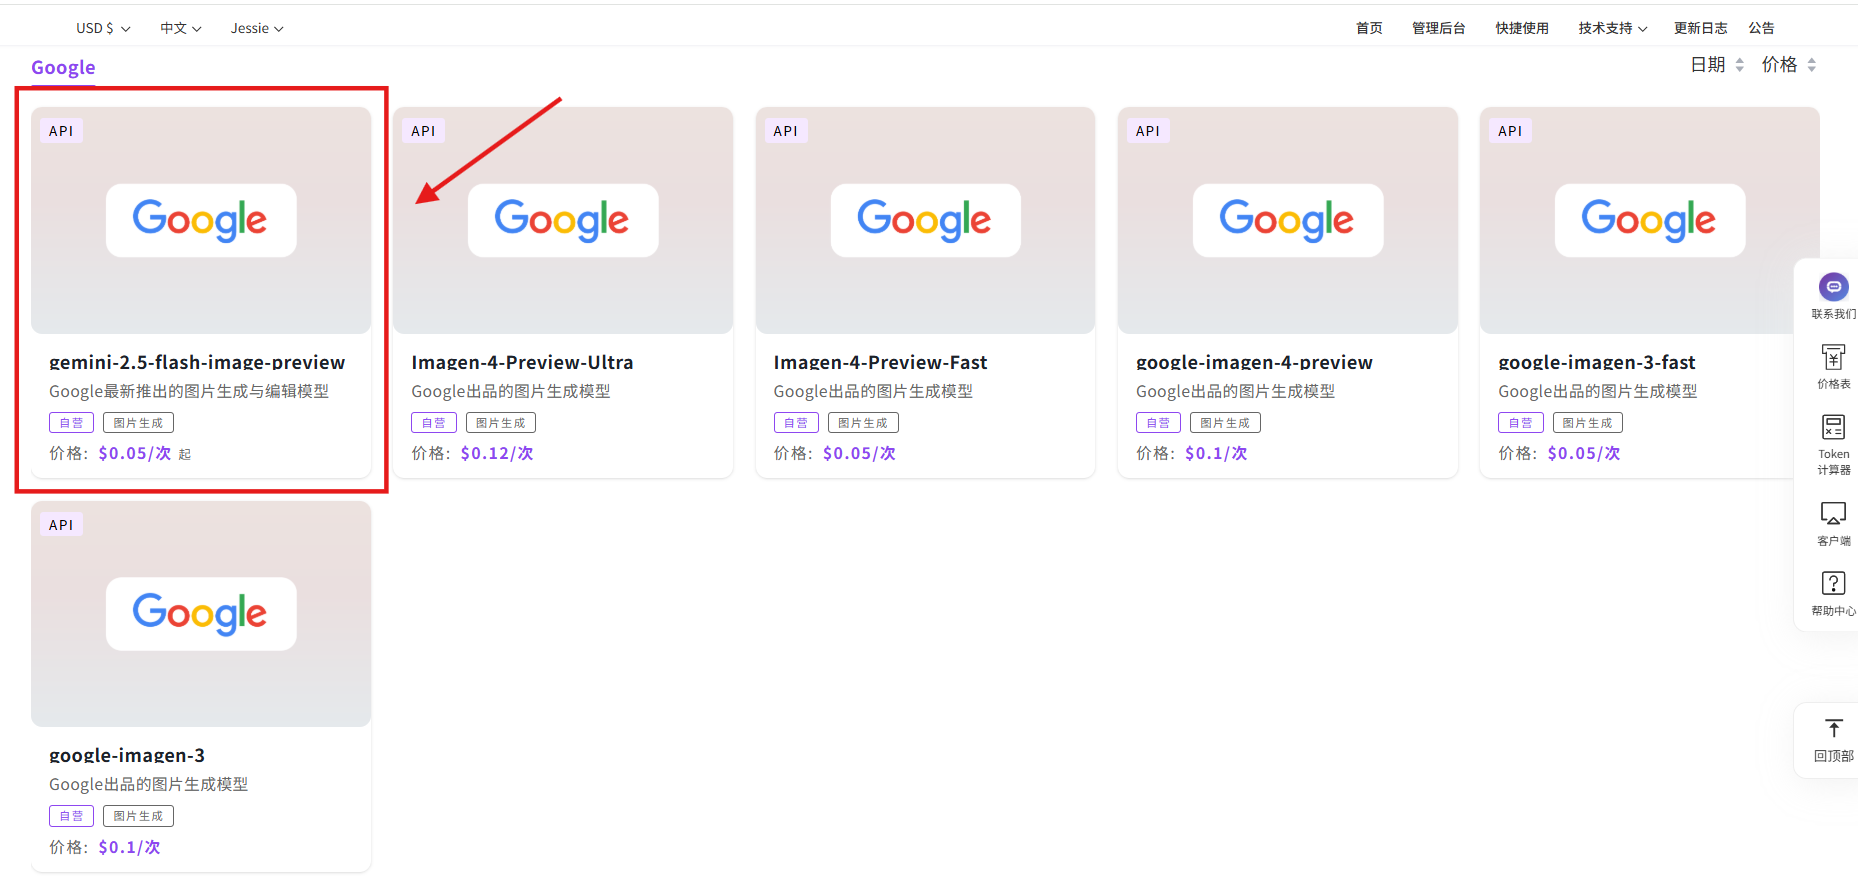Click the Imagen-4-Preview-Ultra description Google出品的图片生成模型

(511, 391)
